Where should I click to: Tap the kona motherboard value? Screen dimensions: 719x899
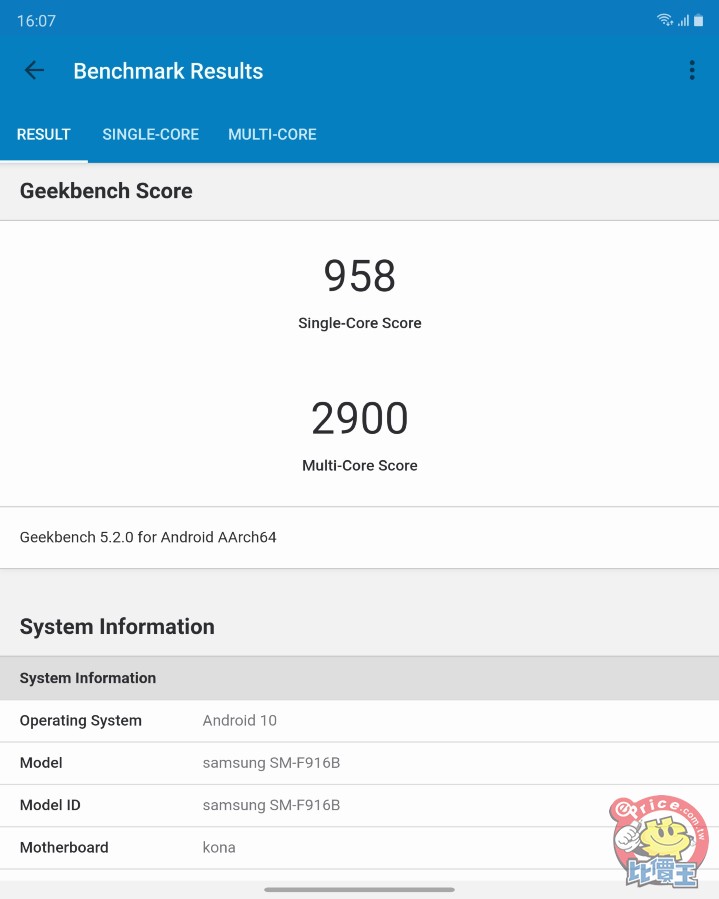tap(219, 848)
